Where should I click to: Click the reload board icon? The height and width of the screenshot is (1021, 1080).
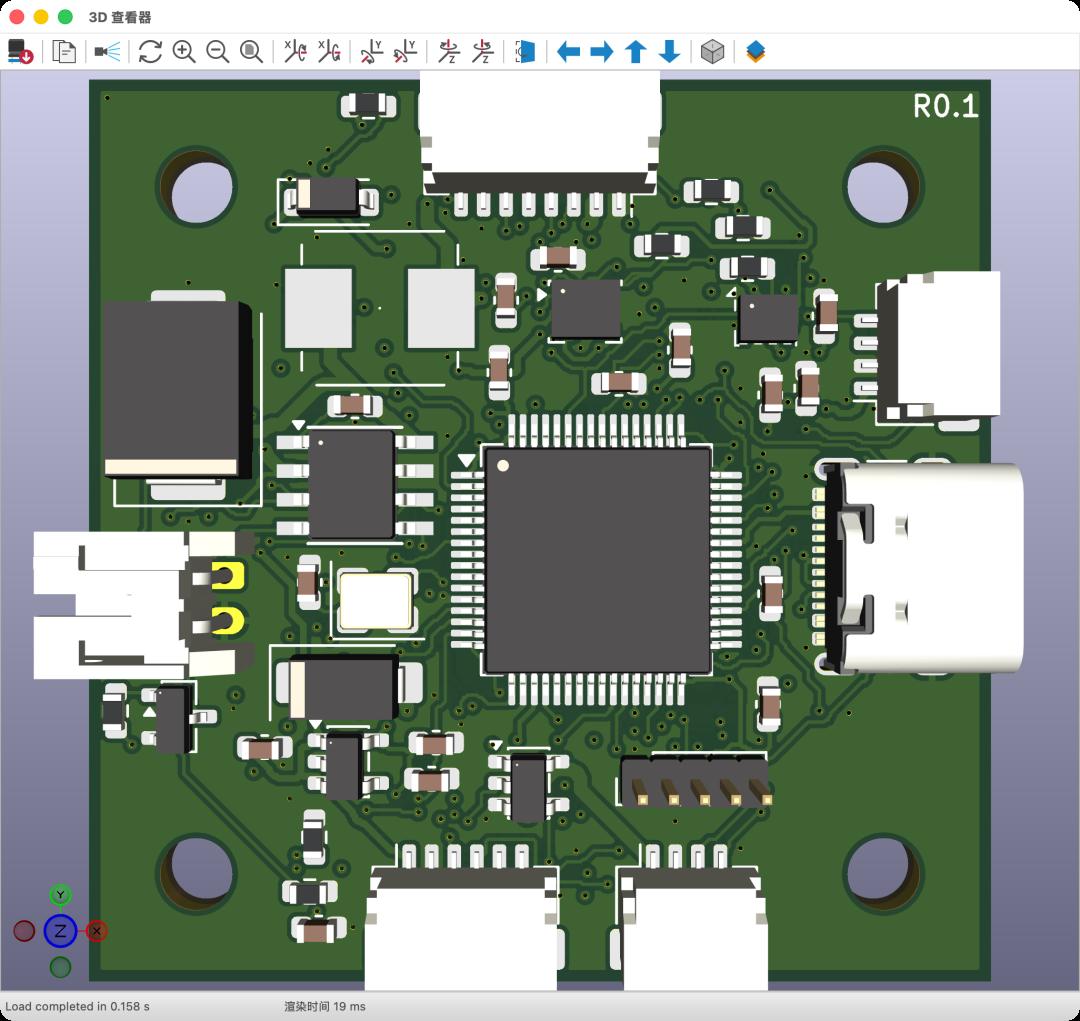coord(20,52)
